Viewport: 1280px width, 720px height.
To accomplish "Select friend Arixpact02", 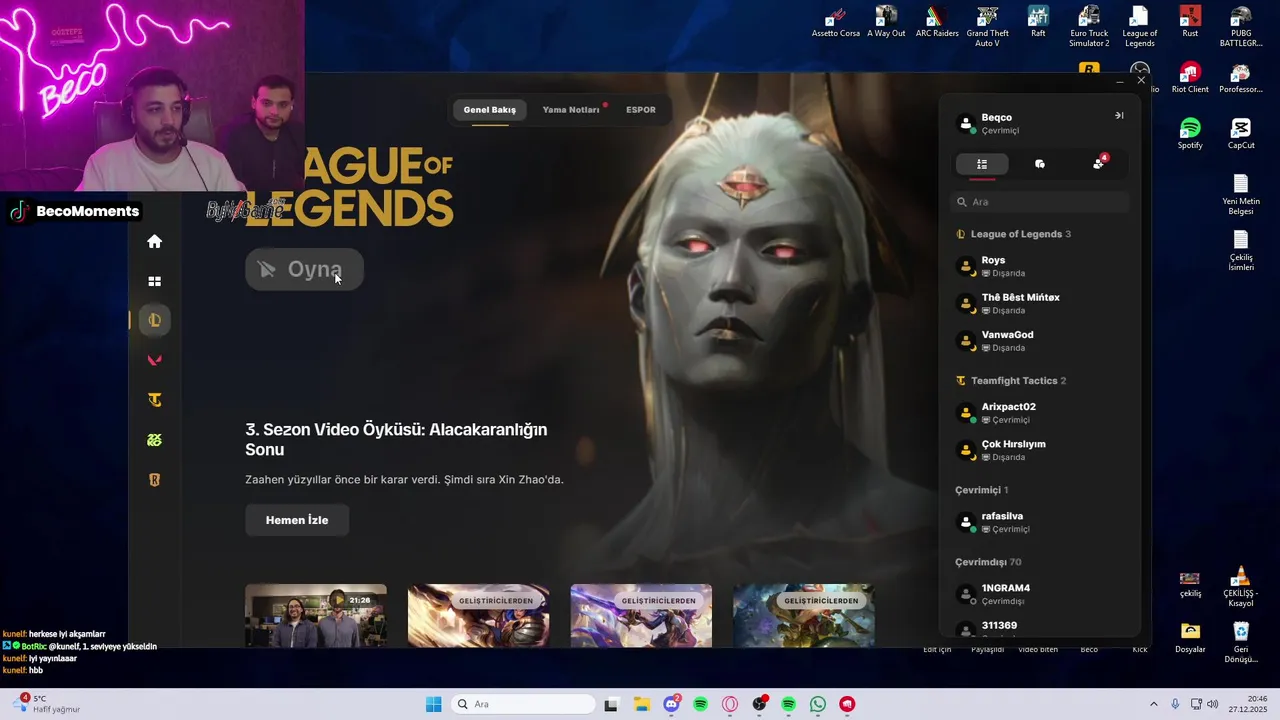I will [x=1040, y=413].
